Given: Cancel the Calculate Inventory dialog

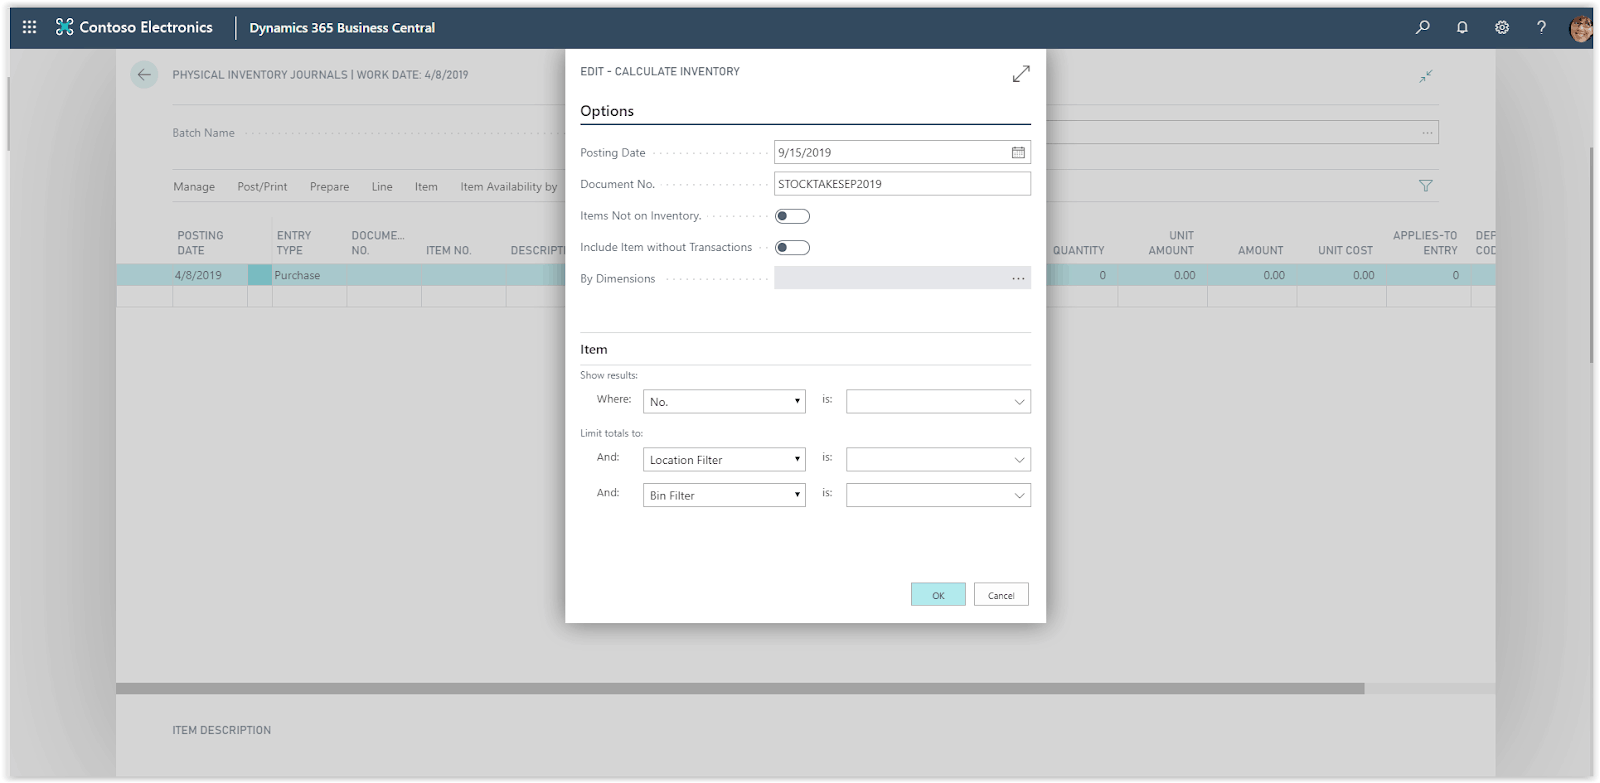Looking at the screenshot, I should pyautogui.click(x=1001, y=595).
